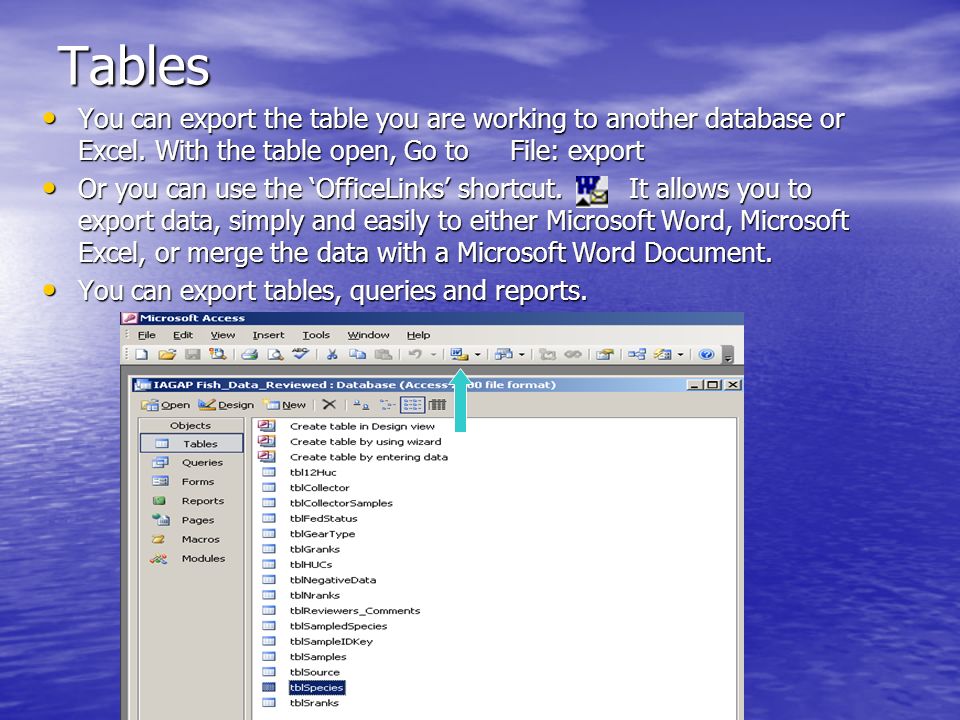Select the tblReviewers_Comments table
960x720 pixels.
click(355, 610)
